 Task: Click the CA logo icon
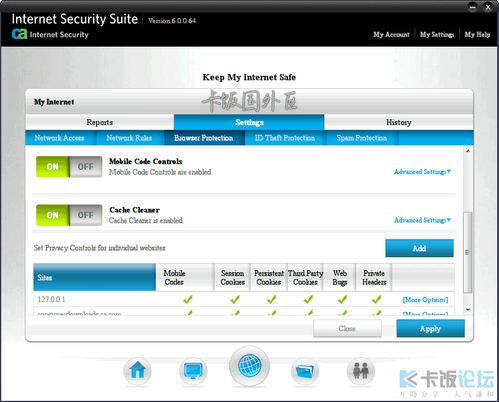tap(19, 34)
